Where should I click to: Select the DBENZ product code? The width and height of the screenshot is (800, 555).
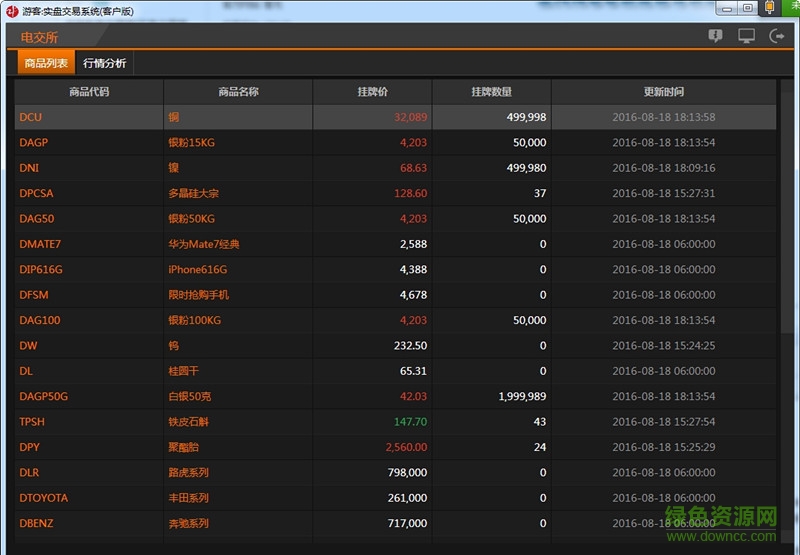tap(36, 523)
